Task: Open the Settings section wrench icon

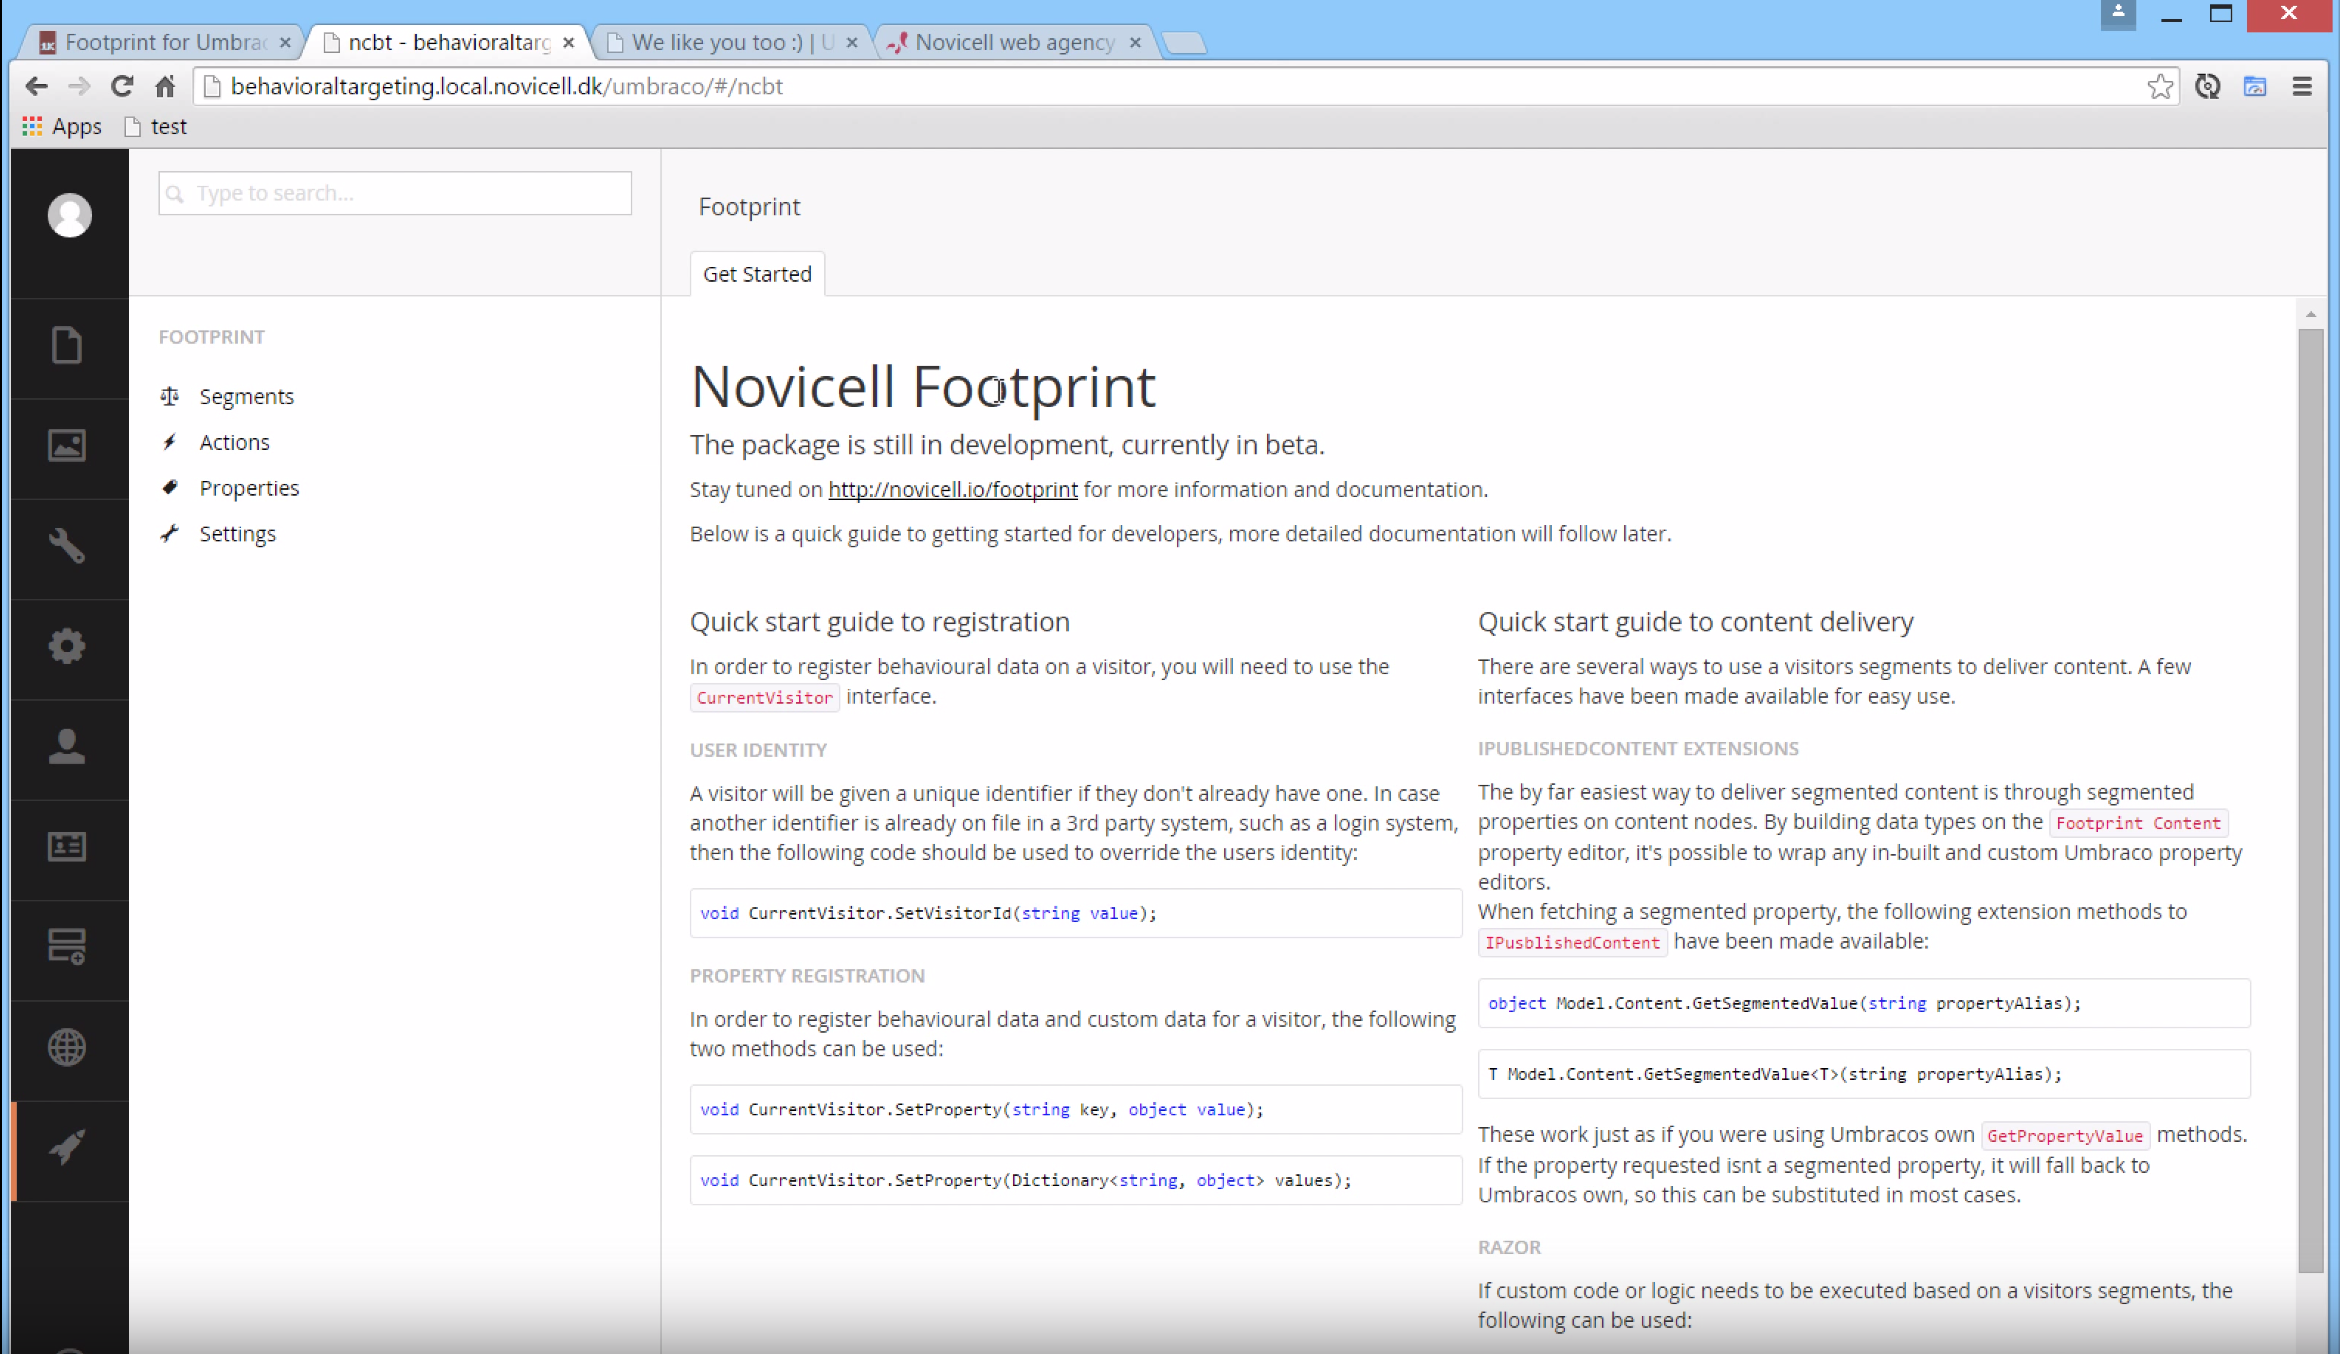Action: point(67,545)
